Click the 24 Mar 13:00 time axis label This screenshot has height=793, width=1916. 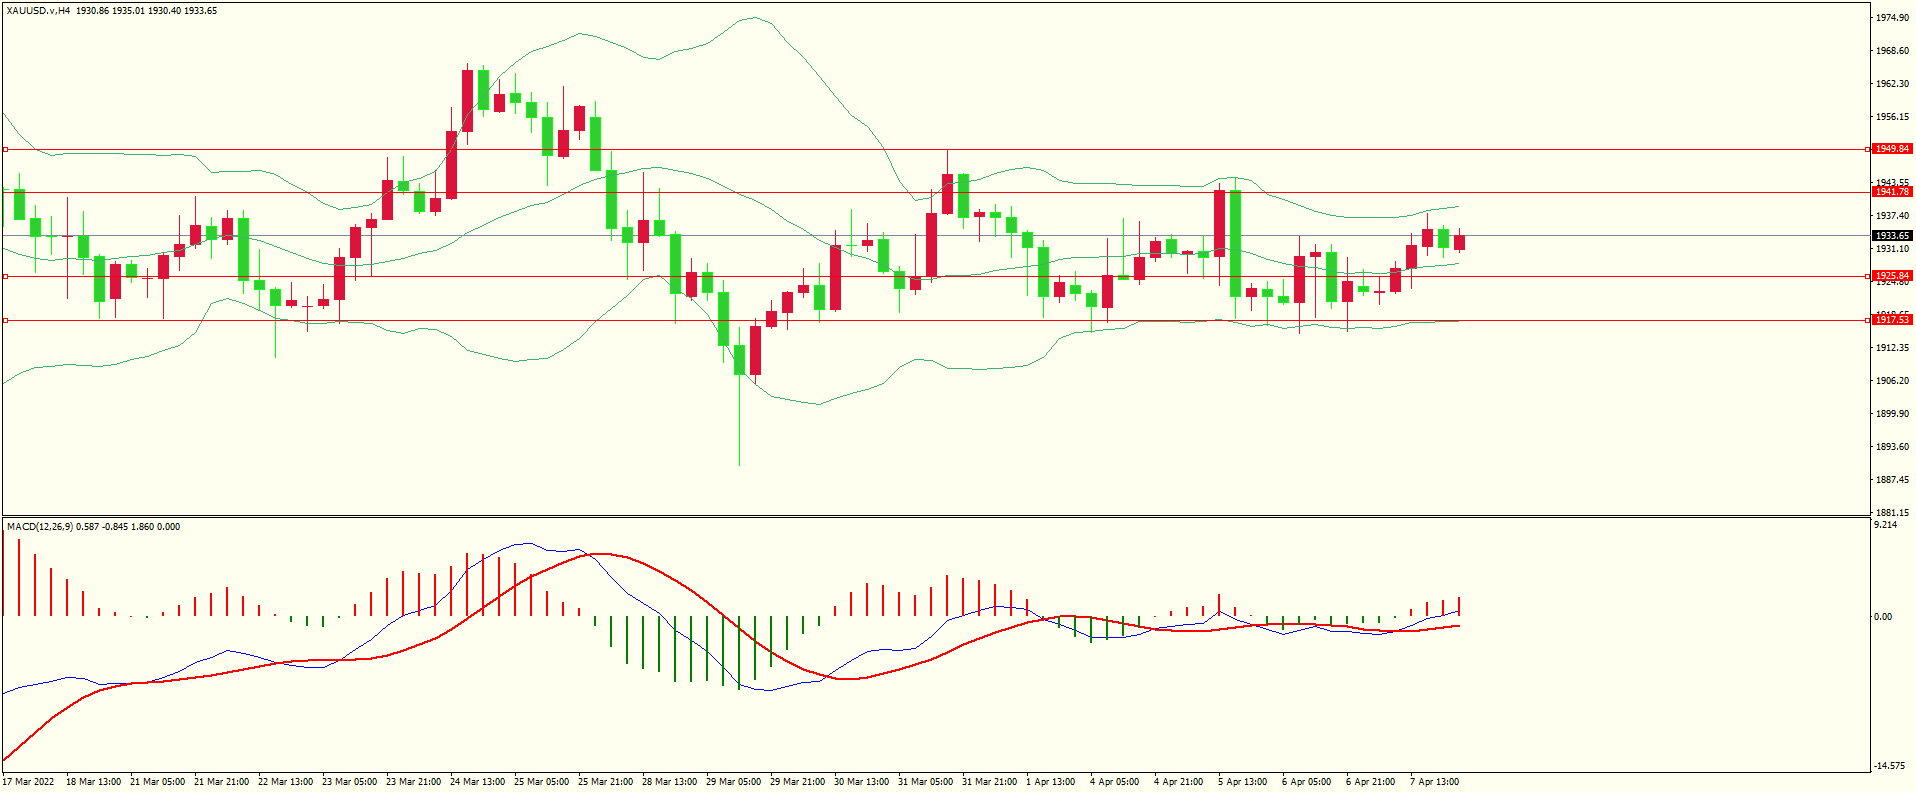pyautogui.click(x=477, y=782)
